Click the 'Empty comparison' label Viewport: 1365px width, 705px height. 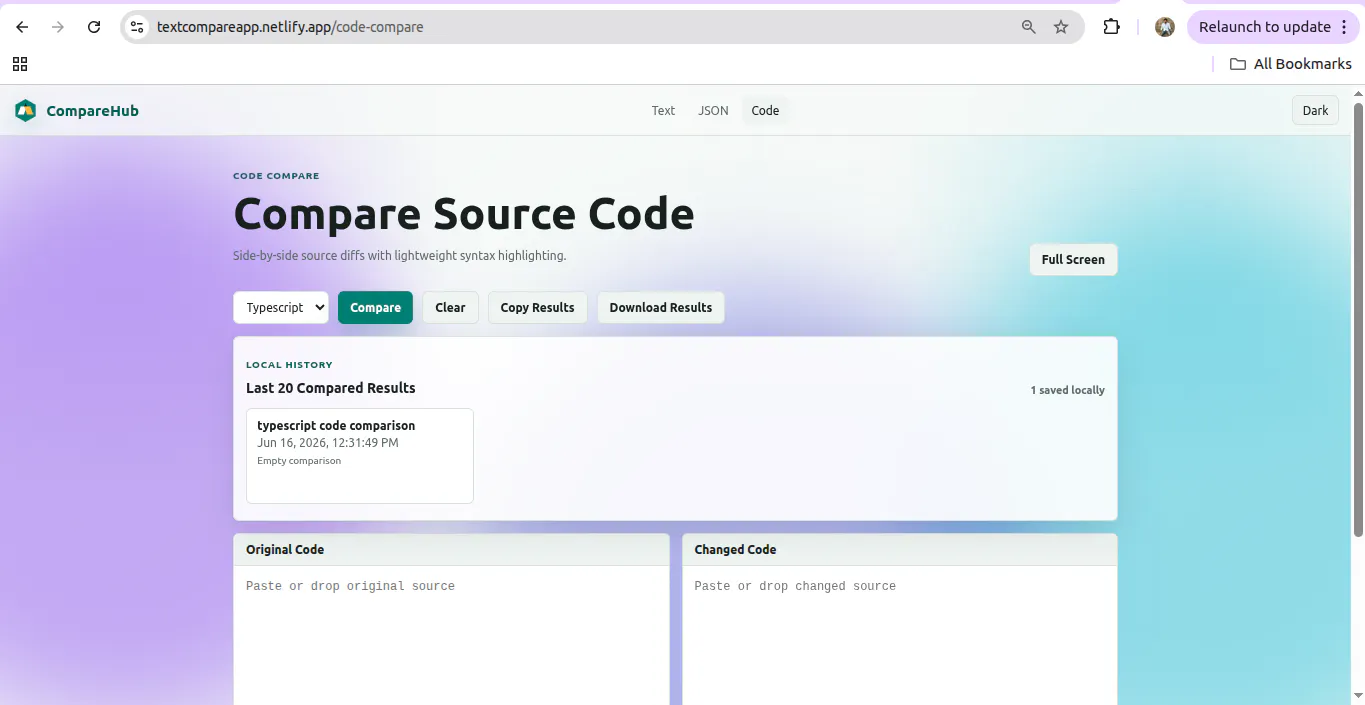[299, 461]
